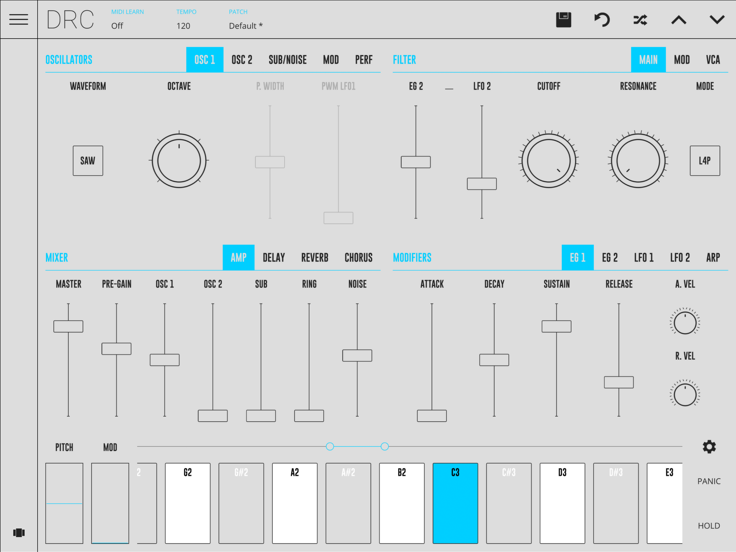Viewport: 736px width, 552px height.
Task: Play the G2 key
Action: pyautogui.click(x=188, y=503)
